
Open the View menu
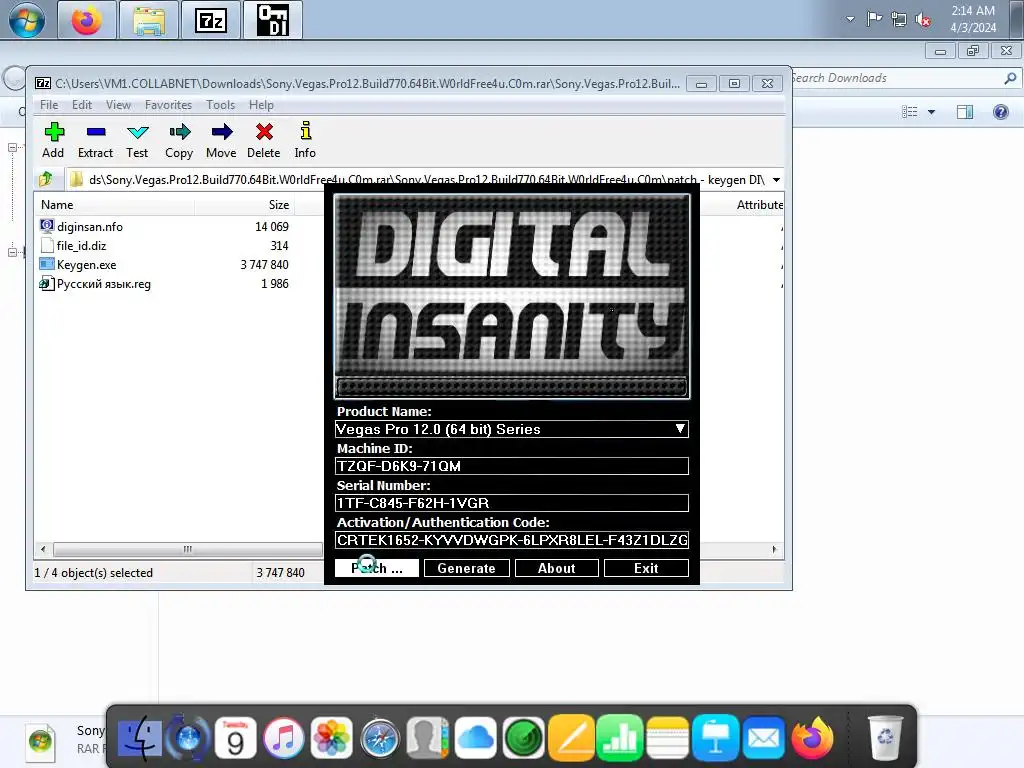click(118, 104)
